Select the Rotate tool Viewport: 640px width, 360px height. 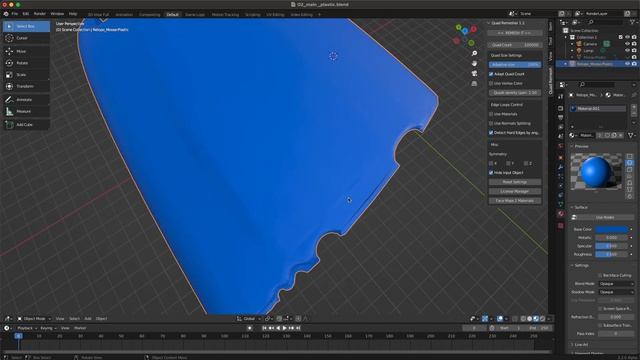coord(27,63)
